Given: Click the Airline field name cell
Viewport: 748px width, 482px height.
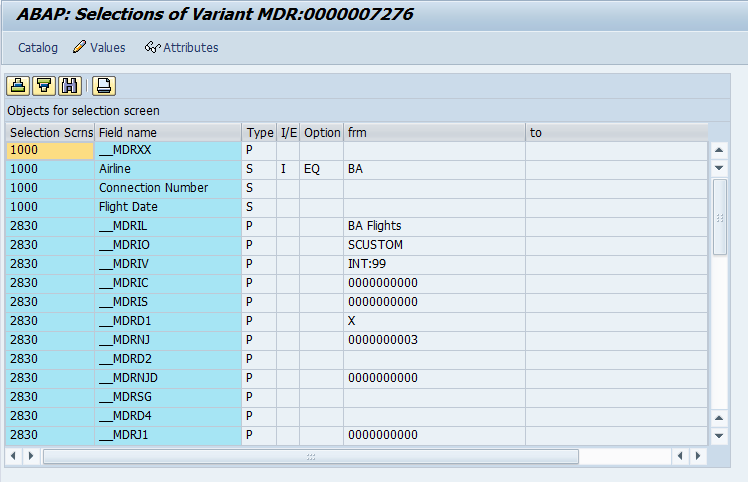Looking at the screenshot, I should 168,169.
